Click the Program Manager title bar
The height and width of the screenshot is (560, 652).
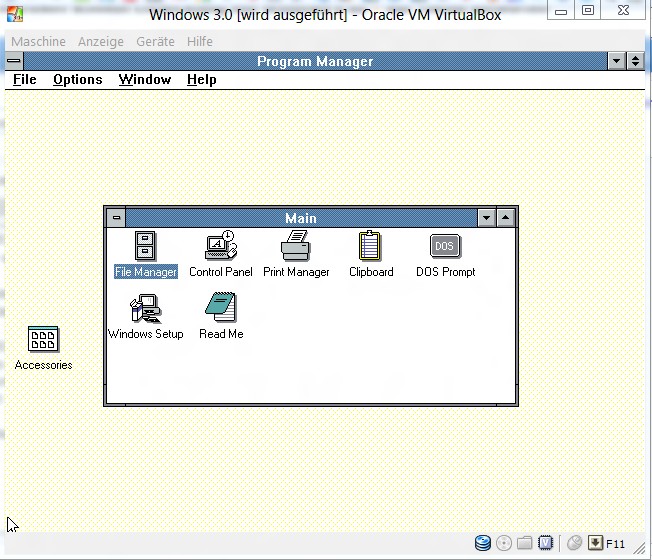(x=315, y=61)
